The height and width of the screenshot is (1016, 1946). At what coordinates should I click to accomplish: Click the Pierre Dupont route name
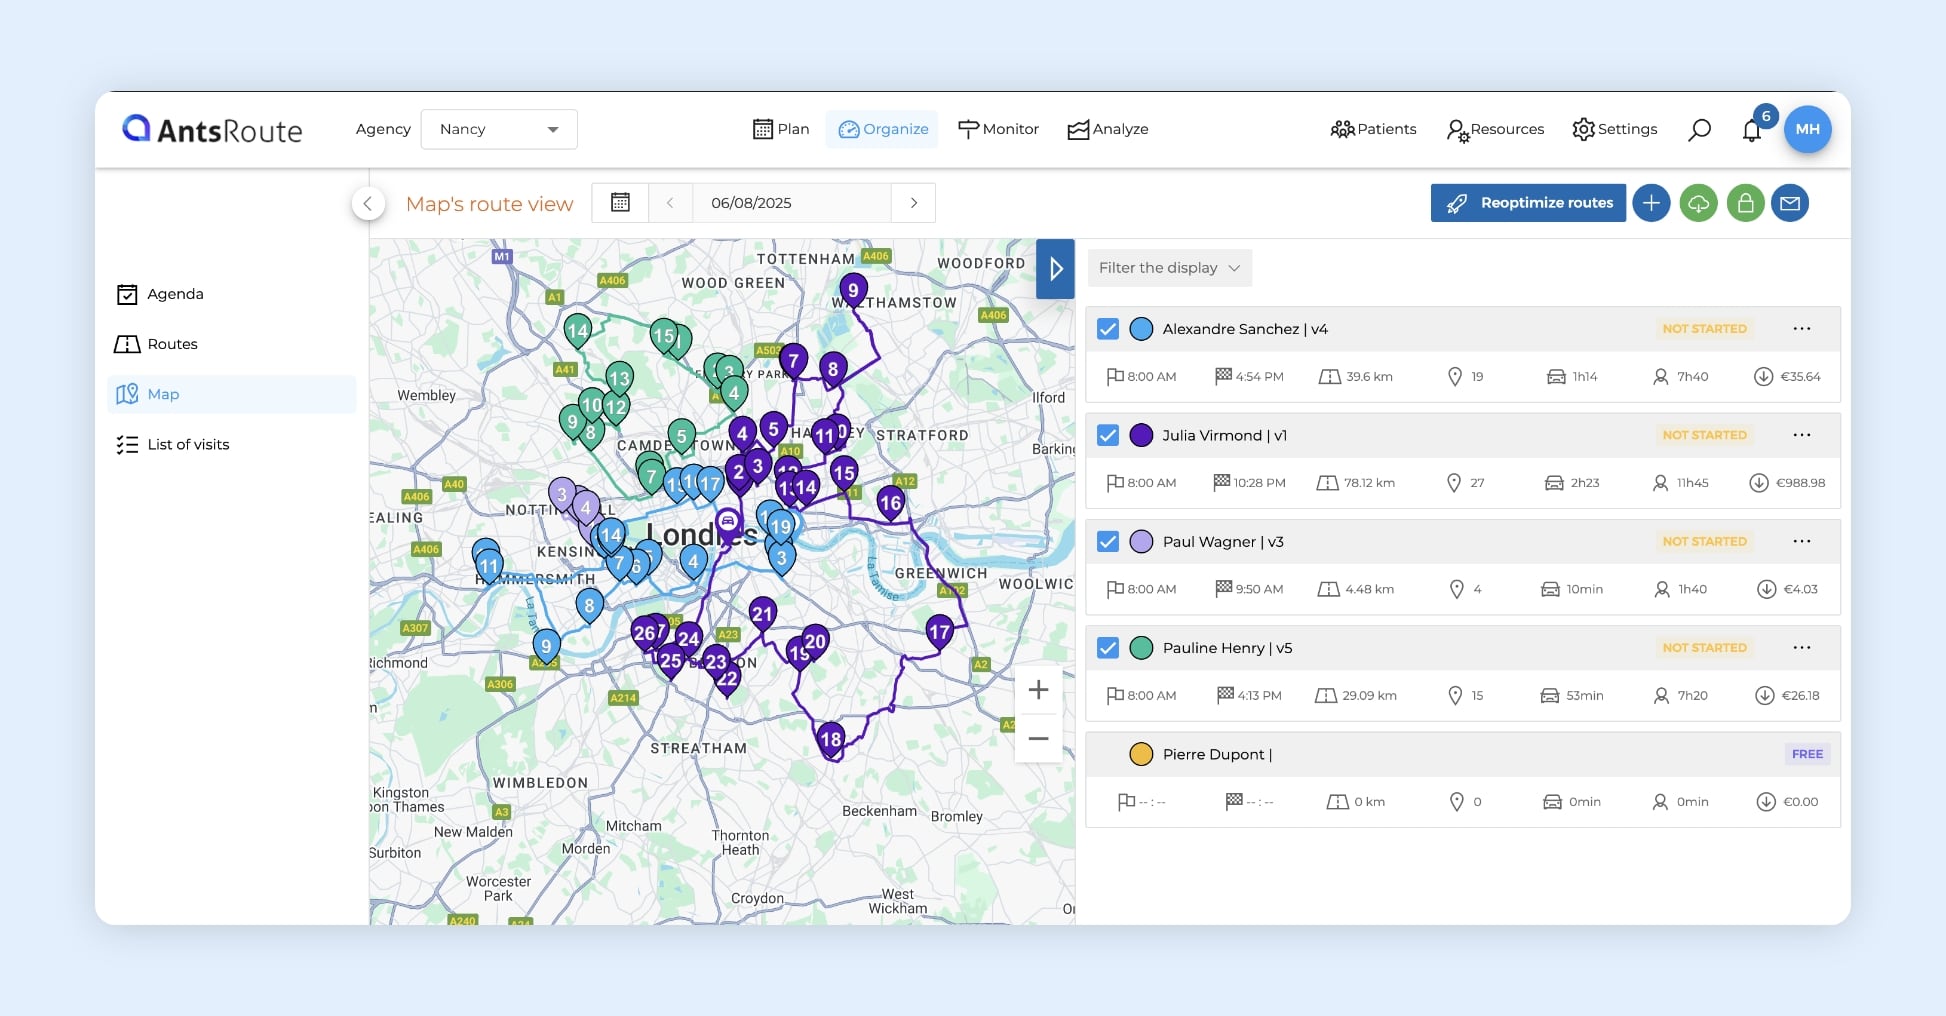pos(1217,754)
